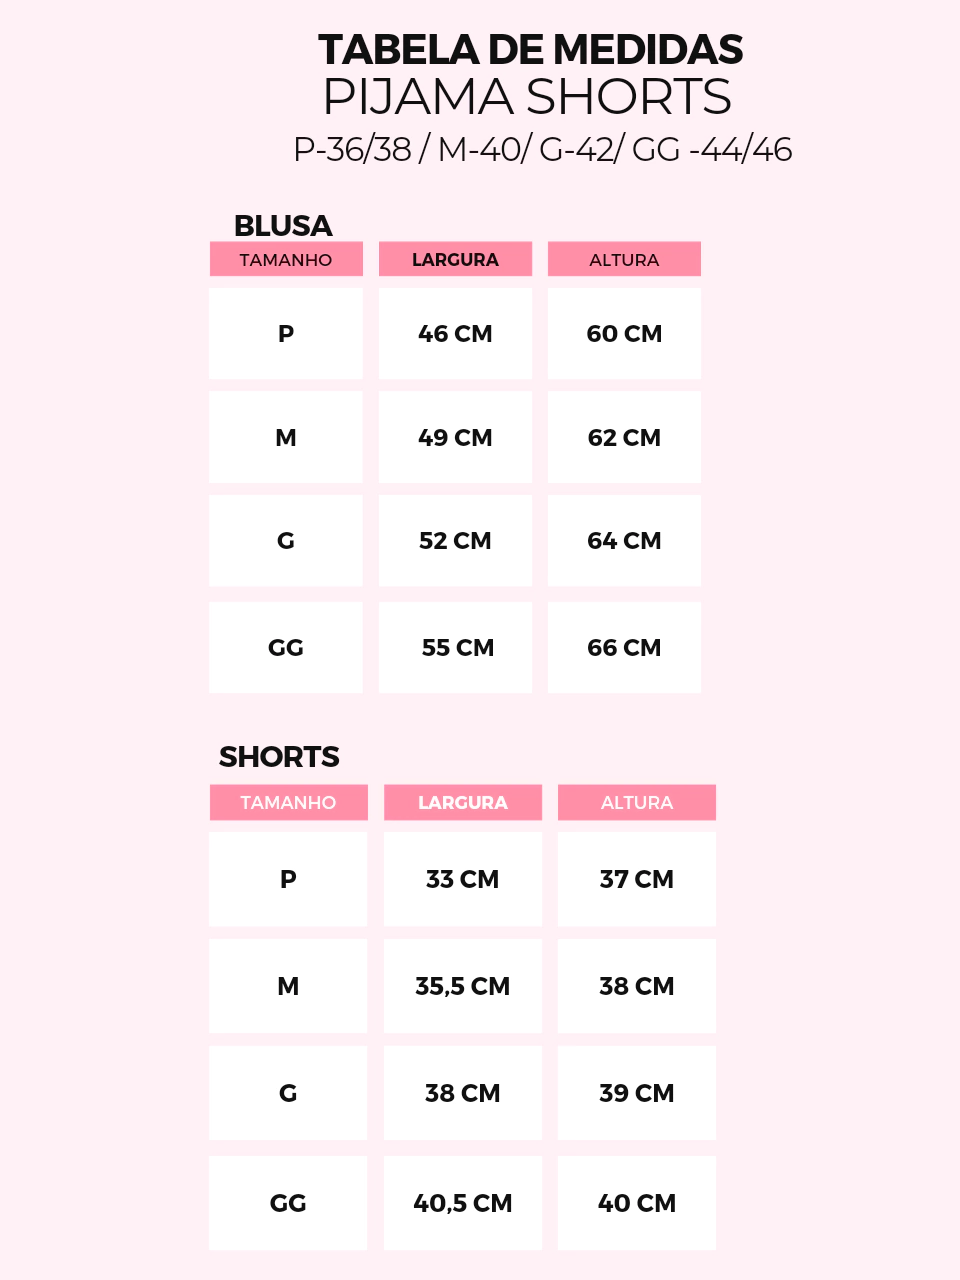Screen dimensions: 960x1280
Task: Click the 33 CM shorts width cell
Action: pyautogui.click(x=463, y=879)
